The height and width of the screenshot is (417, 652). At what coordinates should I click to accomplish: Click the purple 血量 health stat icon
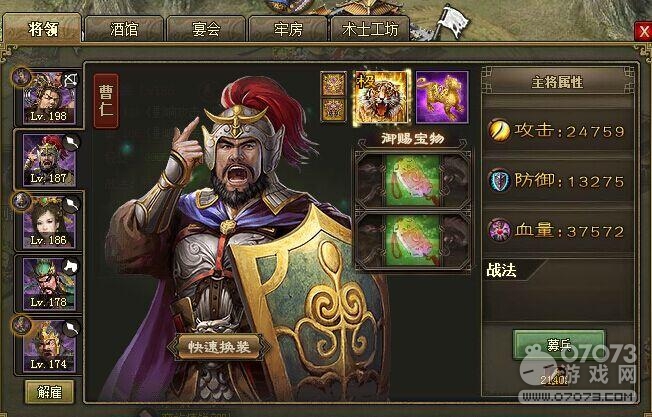tap(499, 230)
